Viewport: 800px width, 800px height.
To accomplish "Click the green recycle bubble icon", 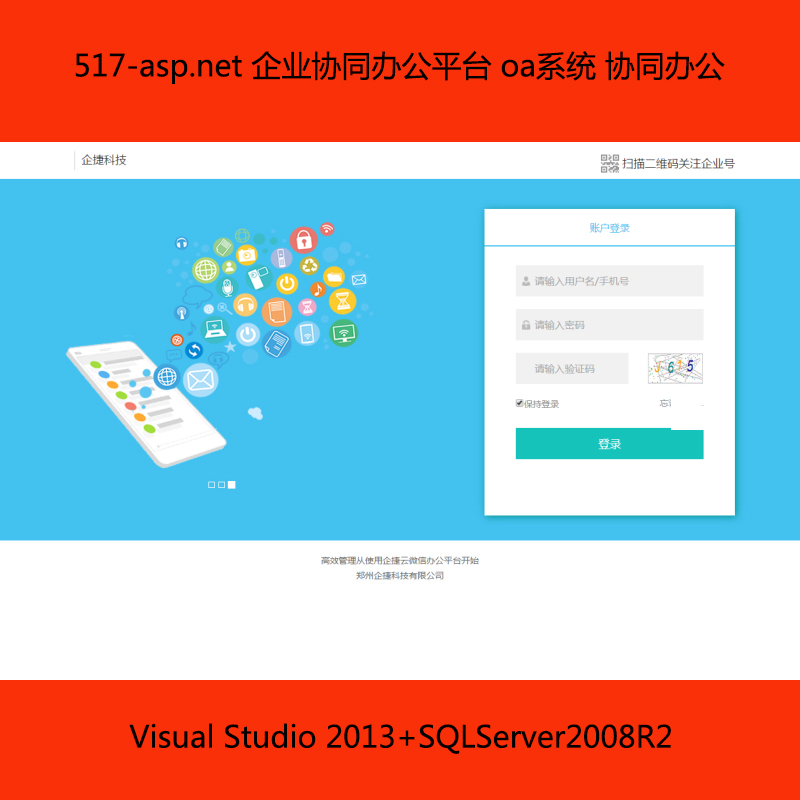I will click(309, 265).
